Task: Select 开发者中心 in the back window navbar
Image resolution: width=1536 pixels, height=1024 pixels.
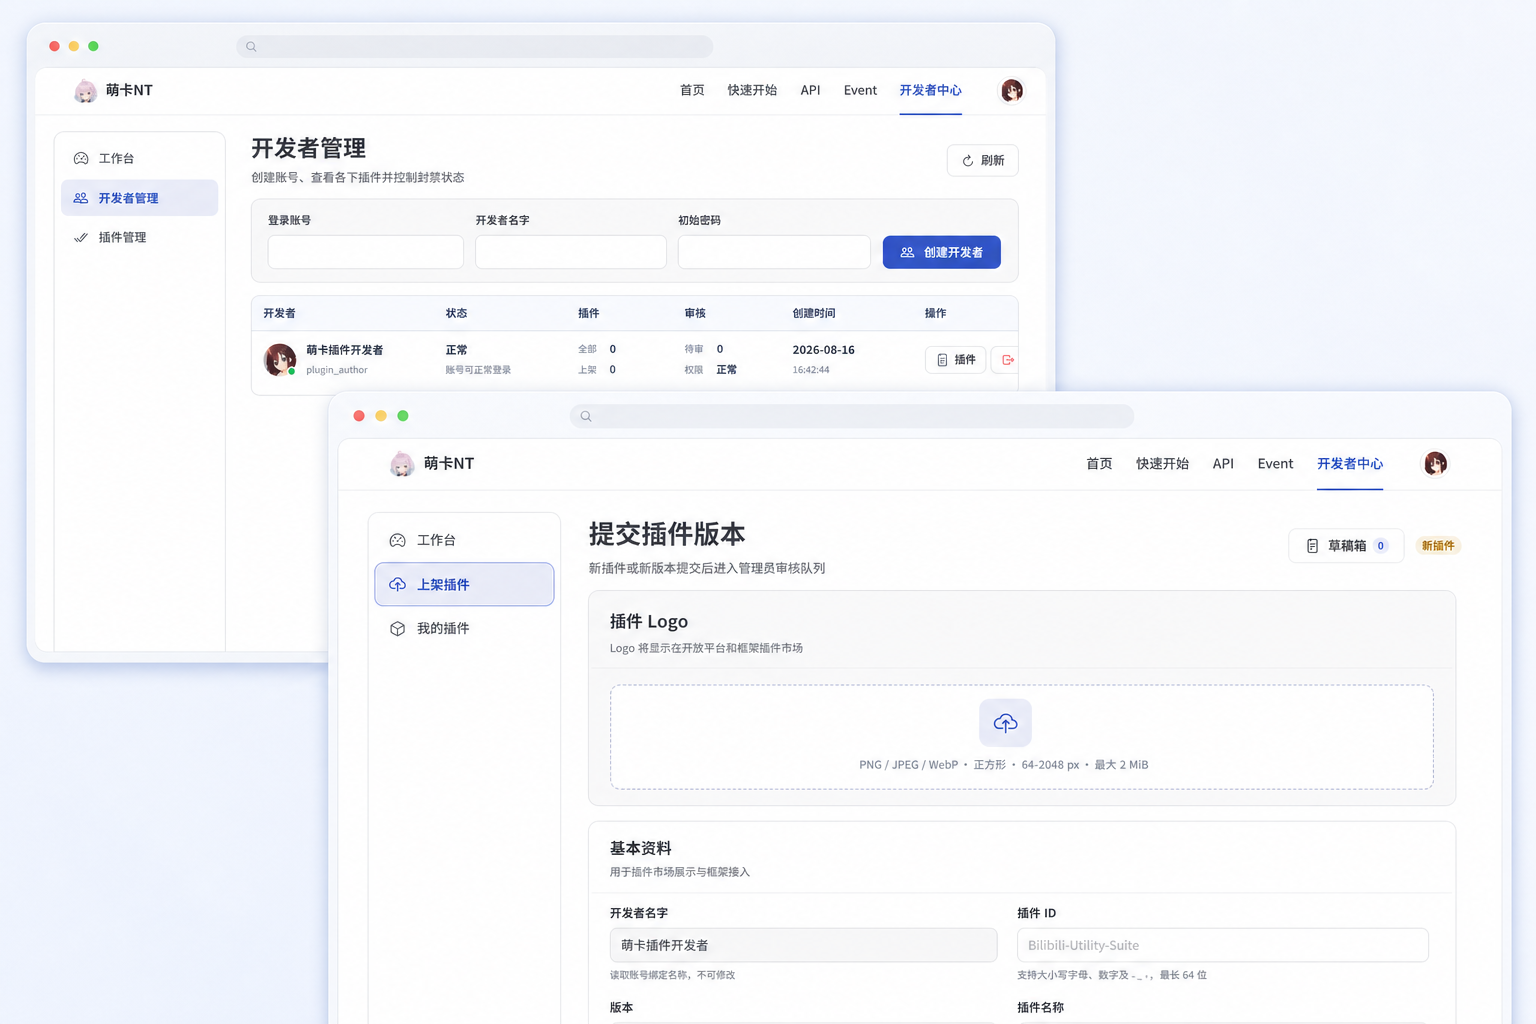Action: click(x=930, y=91)
